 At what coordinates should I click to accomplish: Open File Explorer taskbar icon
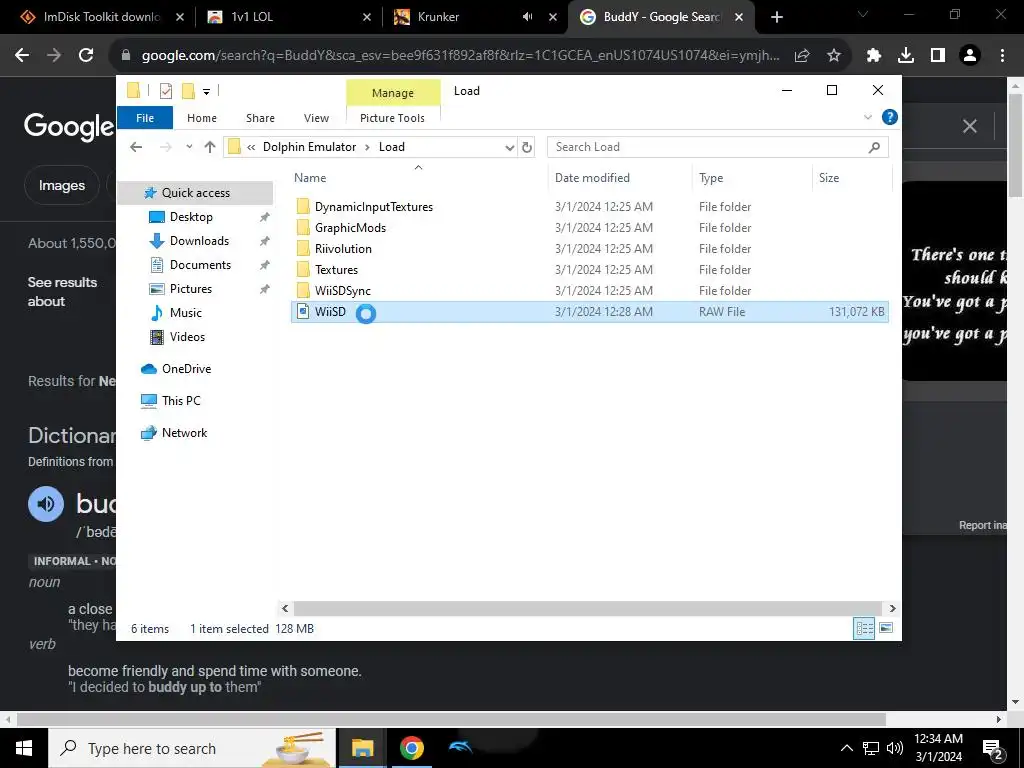point(362,747)
